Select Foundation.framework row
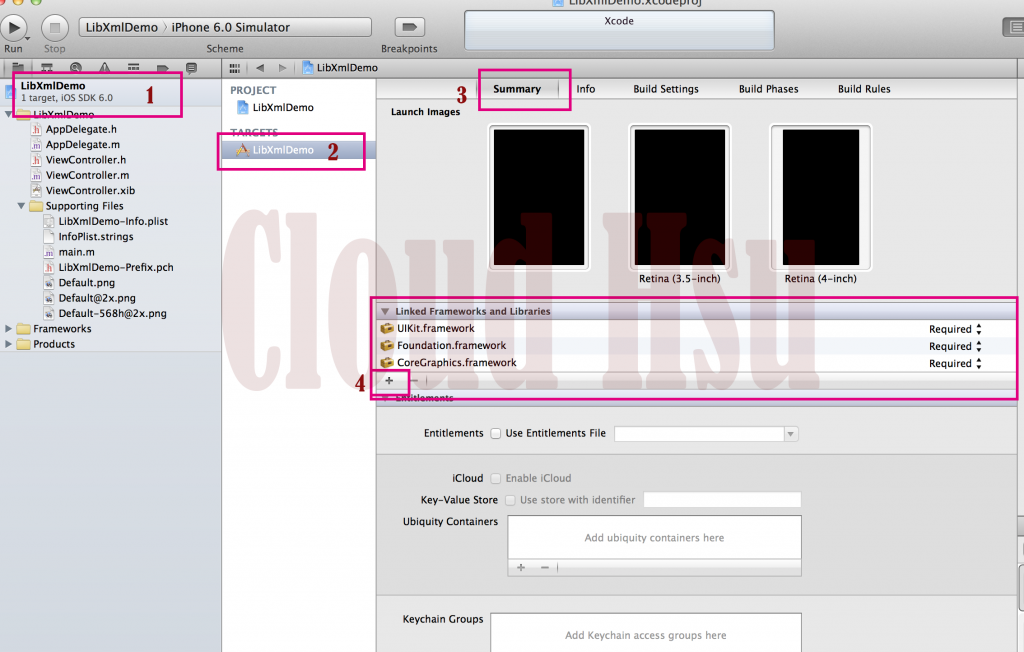Screen dimensions: 1024x652 (x=697, y=346)
